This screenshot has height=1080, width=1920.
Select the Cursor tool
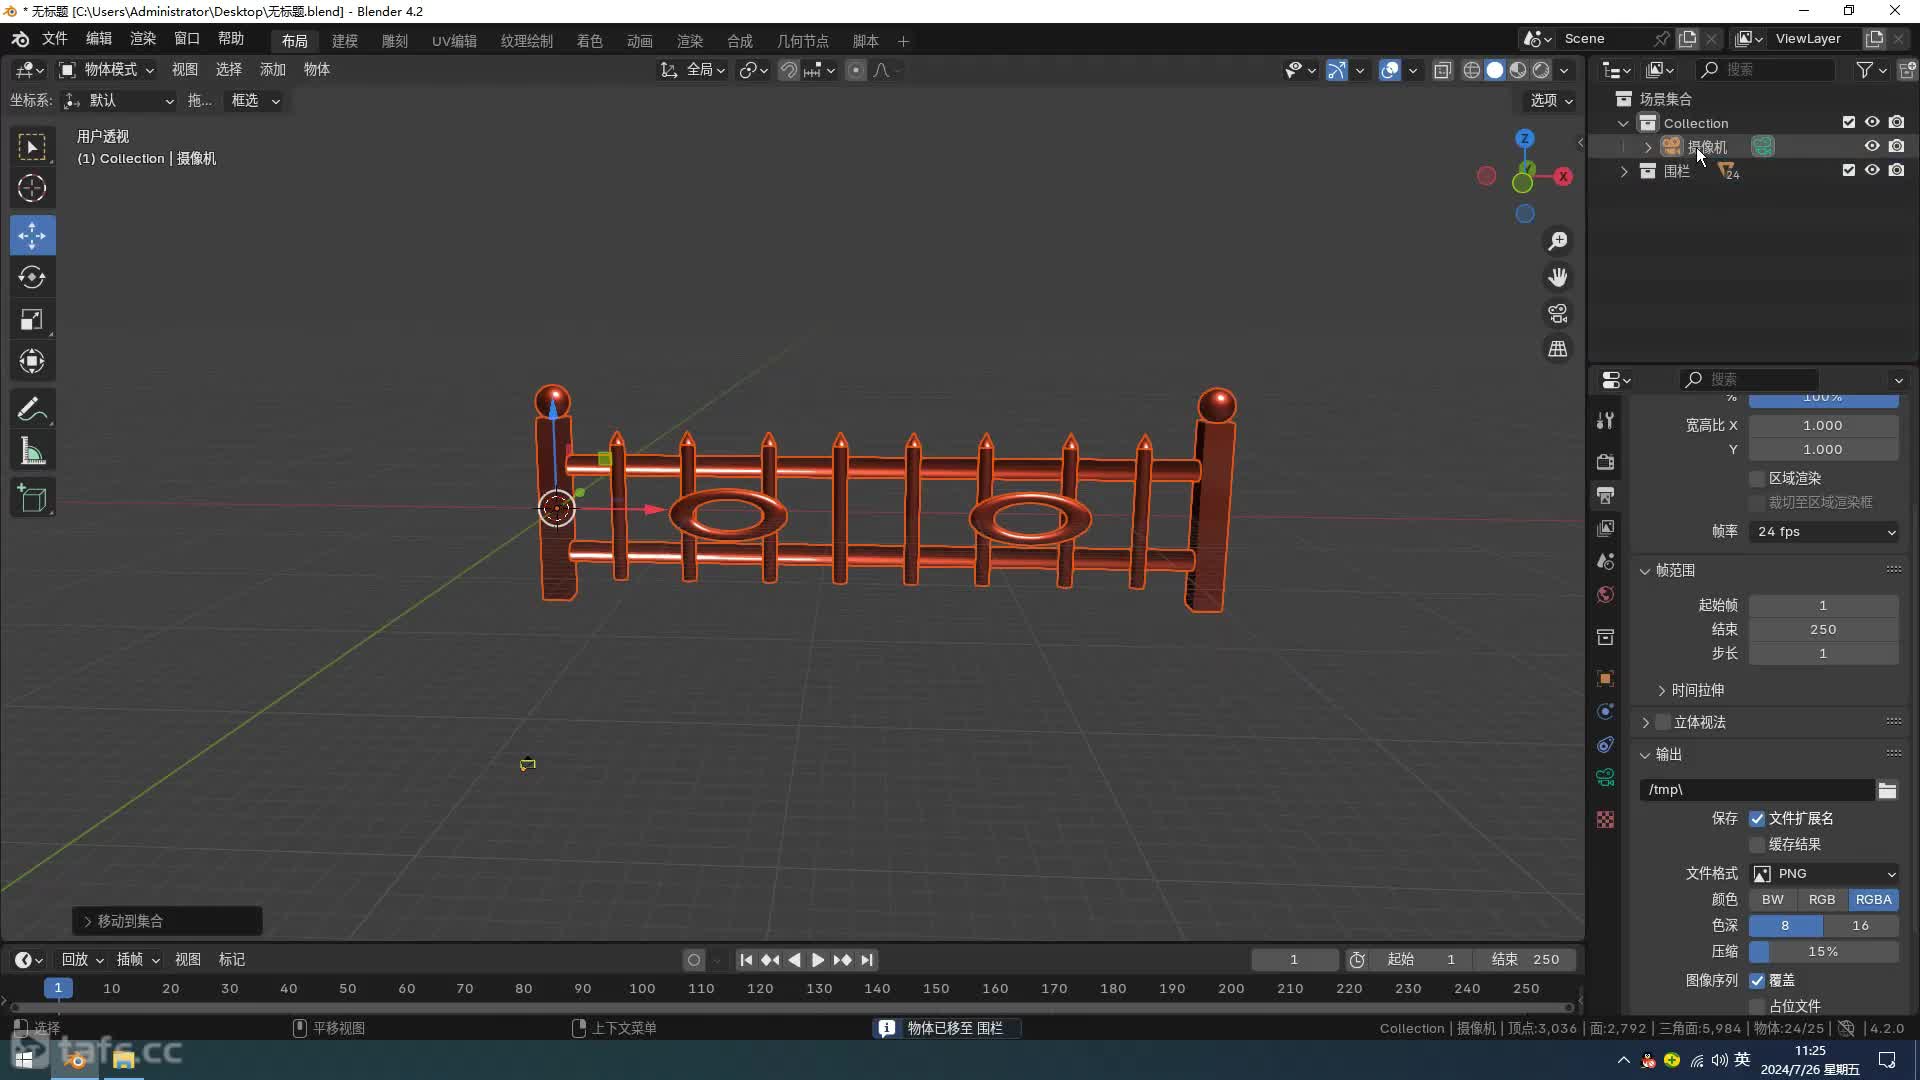point(32,189)
